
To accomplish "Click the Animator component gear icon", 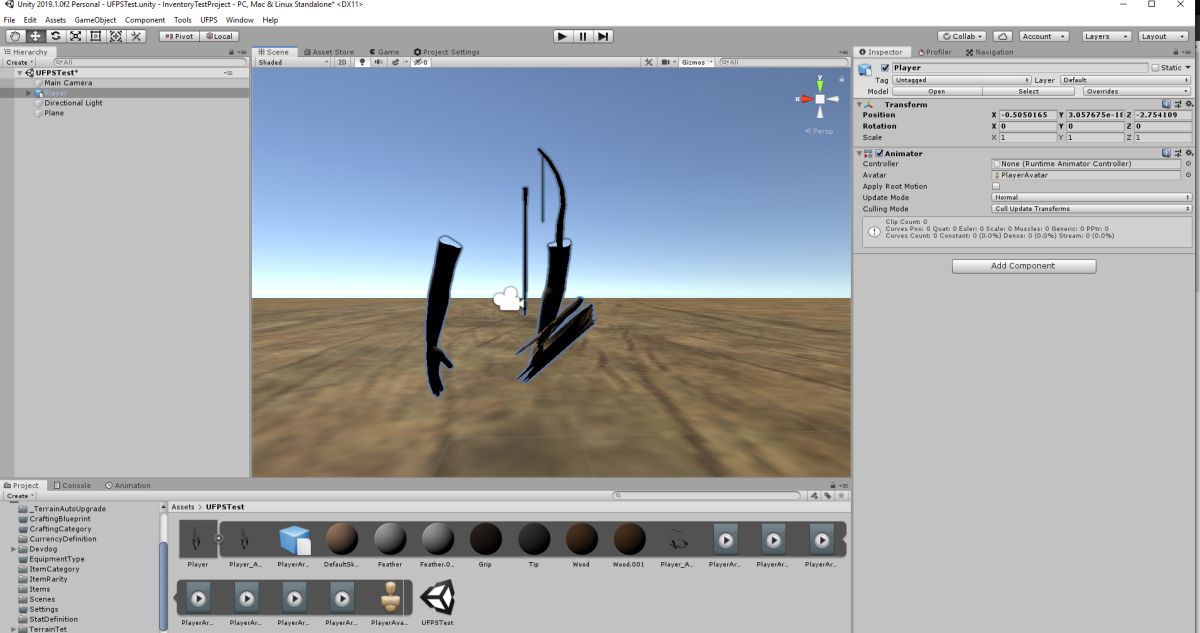I will point(1189,153).
